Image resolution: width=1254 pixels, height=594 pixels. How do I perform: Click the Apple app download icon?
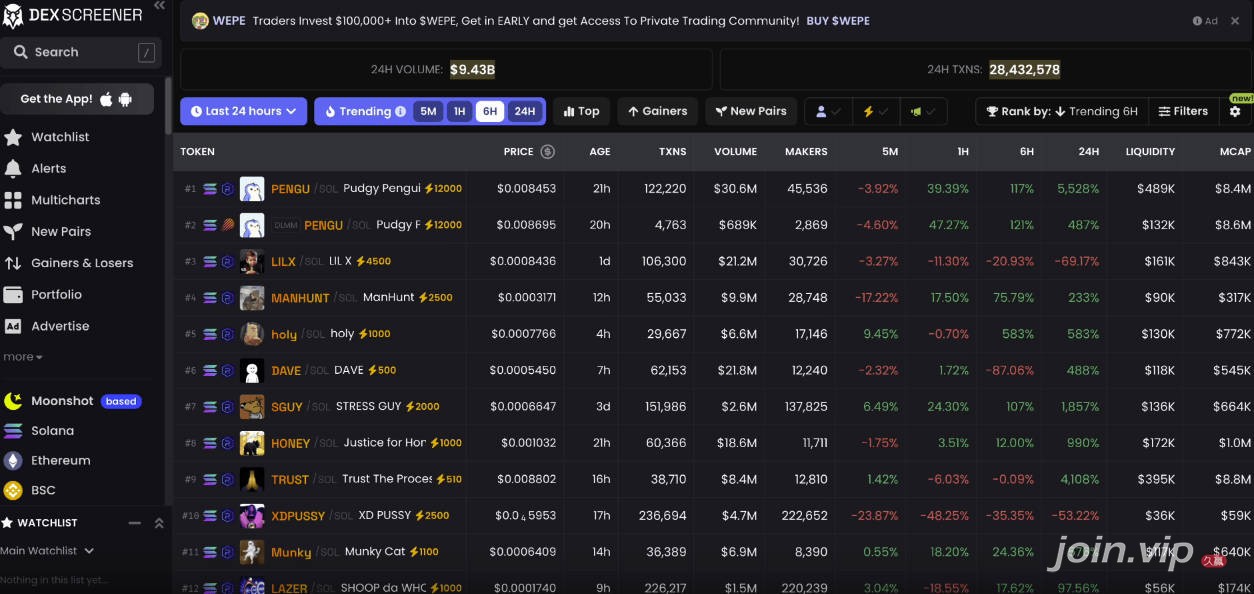106,99
